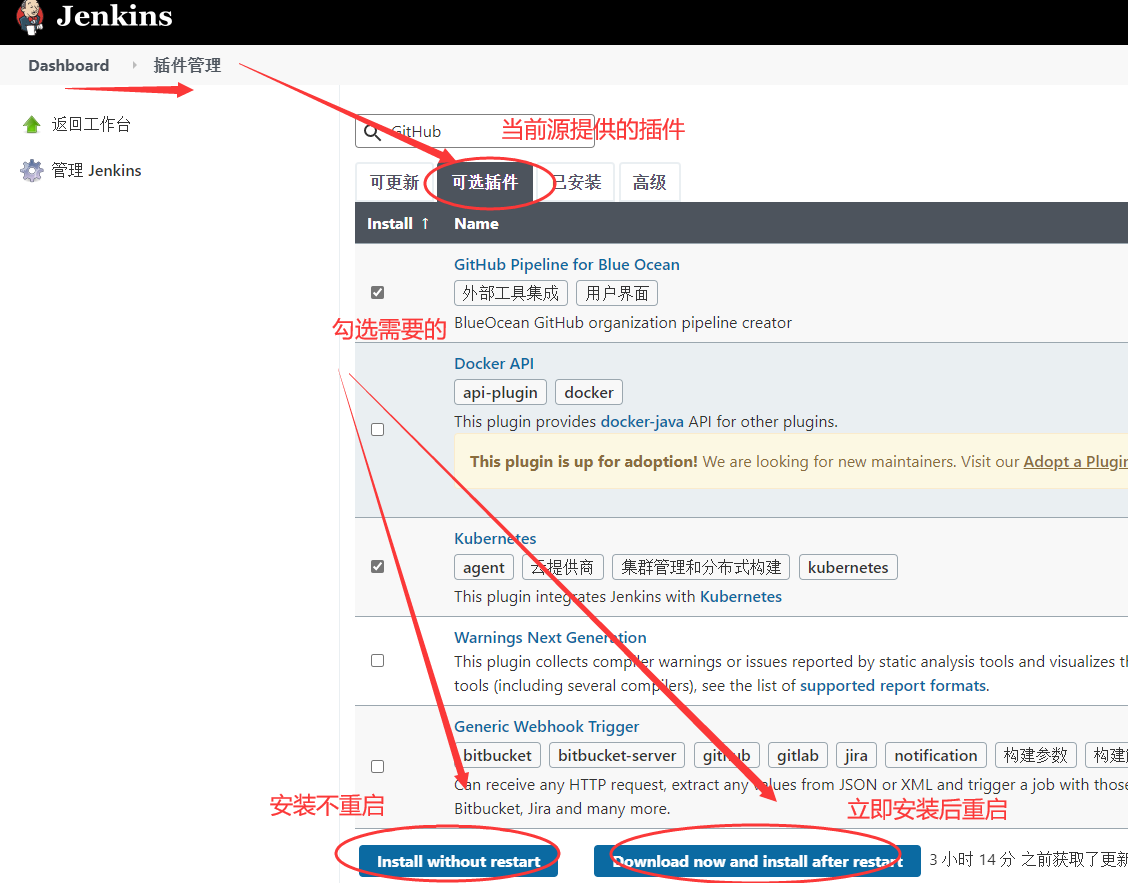Click the github tag under Generic Webhook Trigger
The height and width of the screenshot is (883, 1128).
[726, 755]
